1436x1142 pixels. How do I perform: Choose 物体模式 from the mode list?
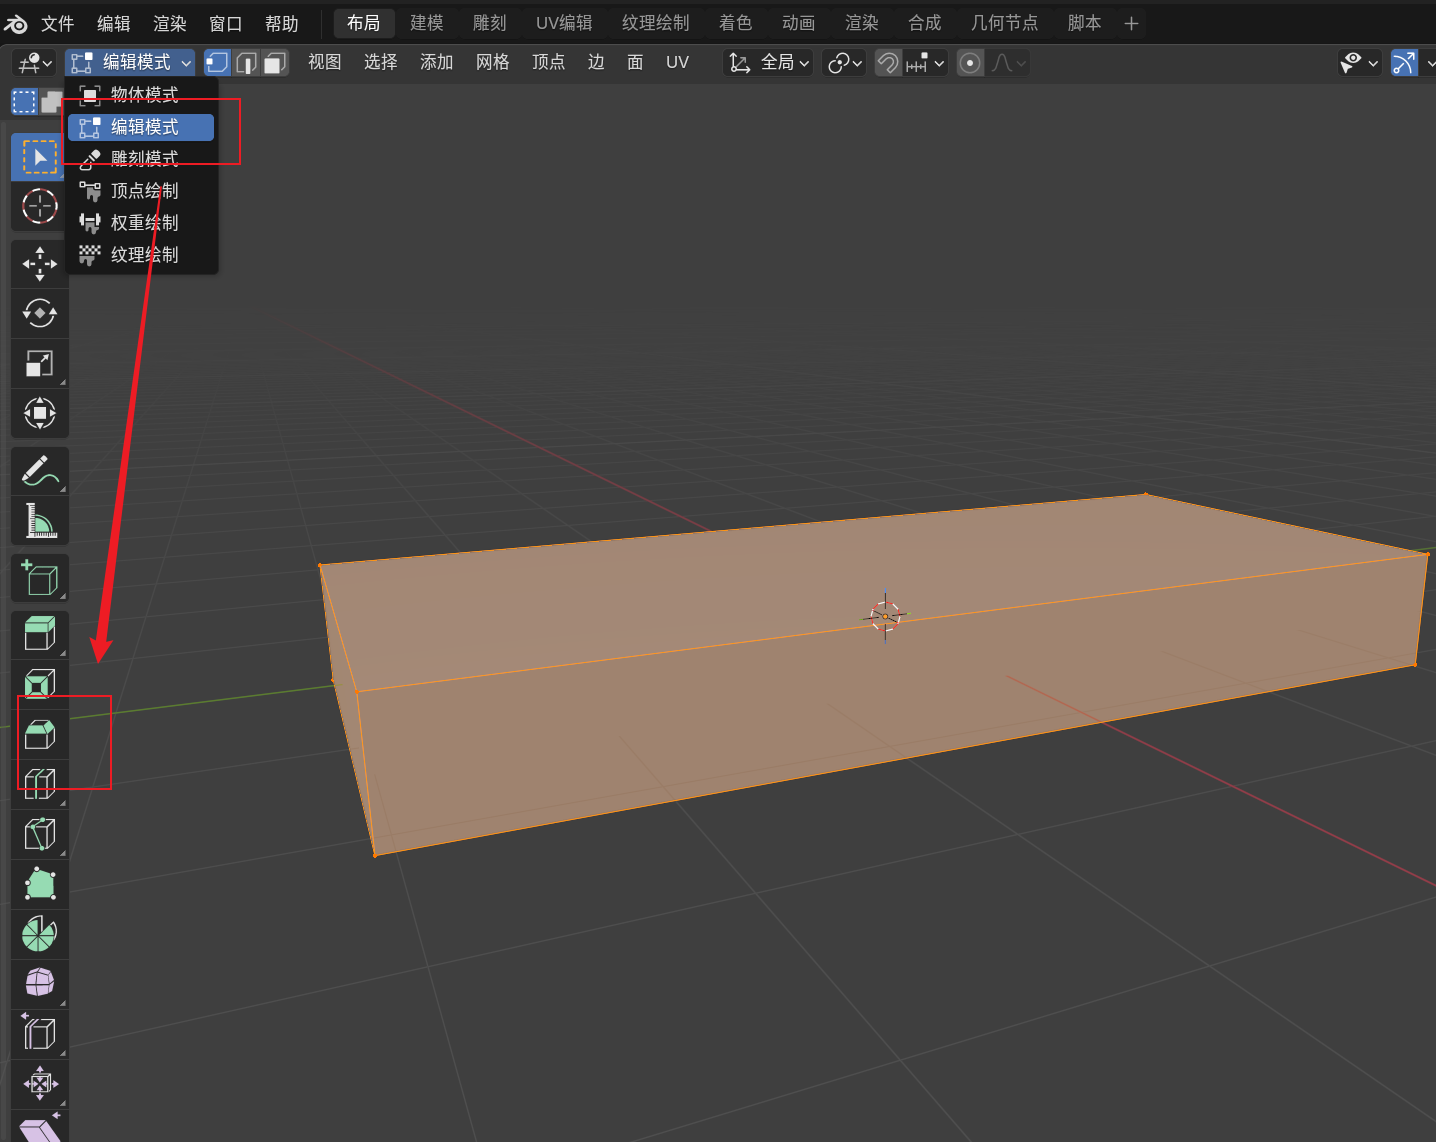[143, 95]
